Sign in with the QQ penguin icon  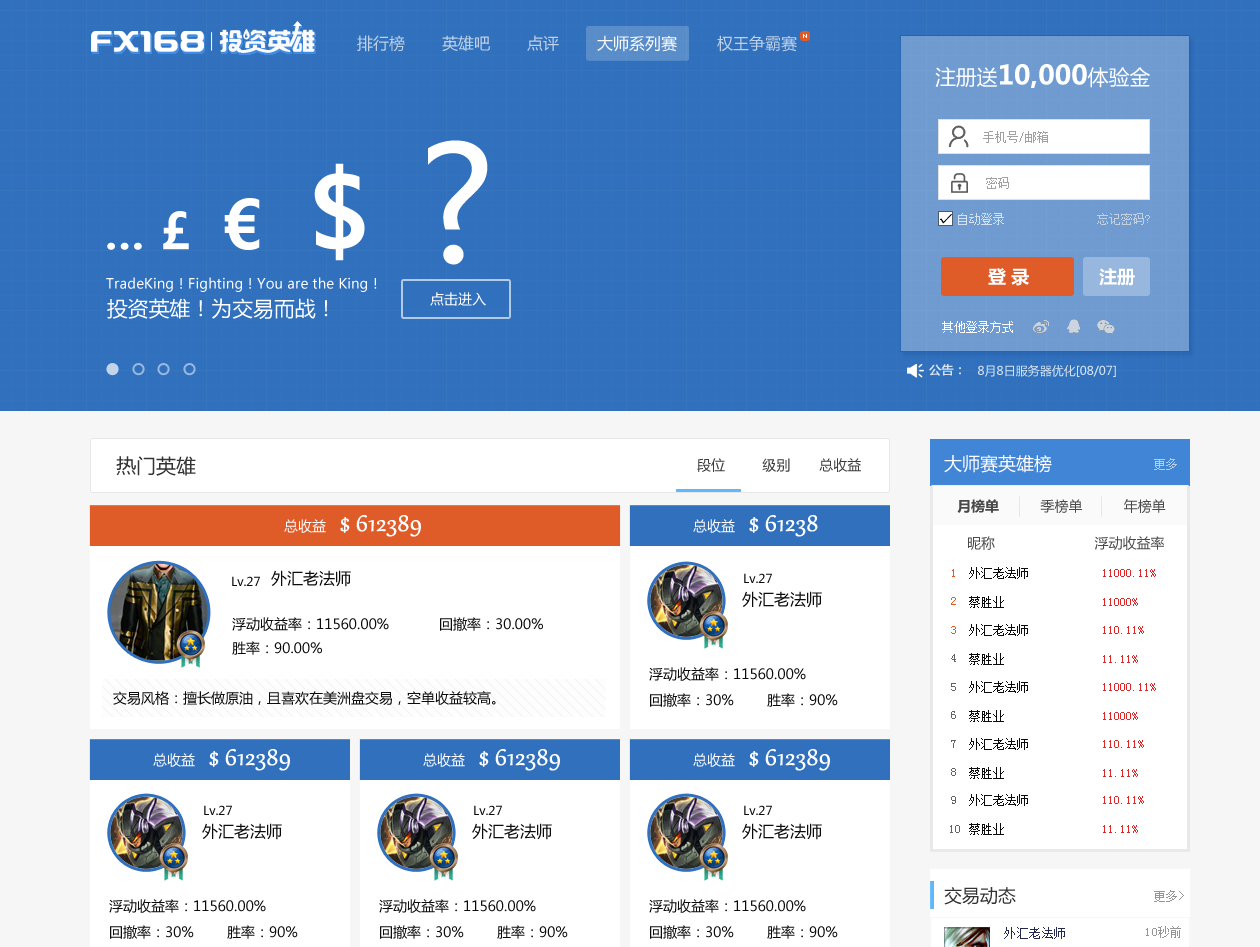(1073, 327)
